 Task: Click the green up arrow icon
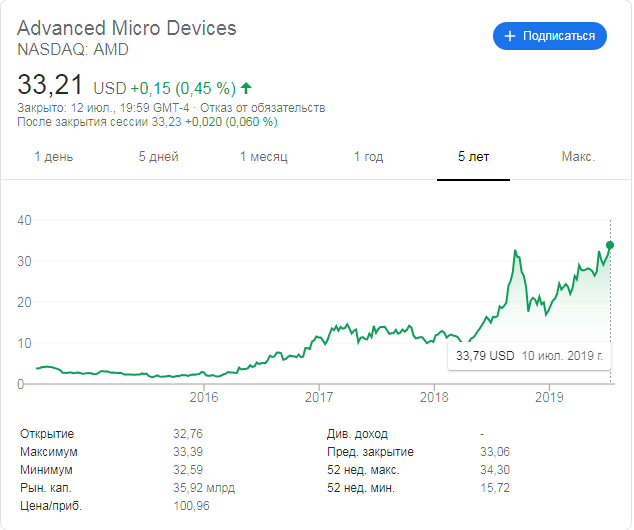(247, 88)
